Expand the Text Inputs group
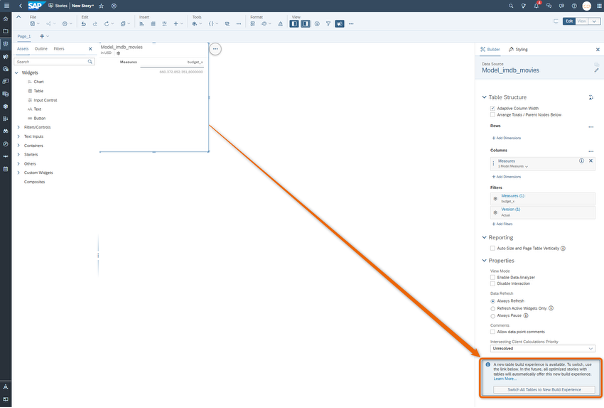This screenshot has width=604, height=408. pyautogui.click(x=18, y=136)
